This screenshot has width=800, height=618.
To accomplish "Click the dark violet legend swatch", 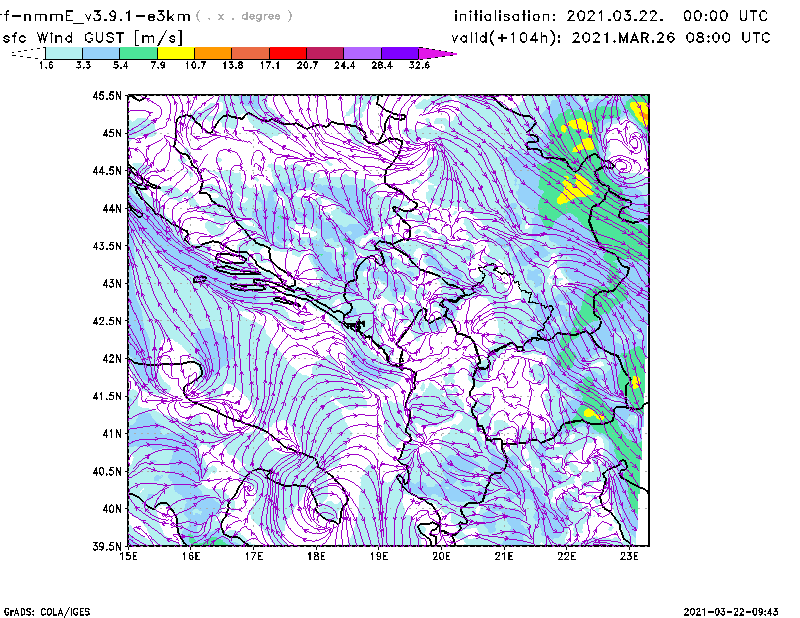I will (x=400, y=52).
